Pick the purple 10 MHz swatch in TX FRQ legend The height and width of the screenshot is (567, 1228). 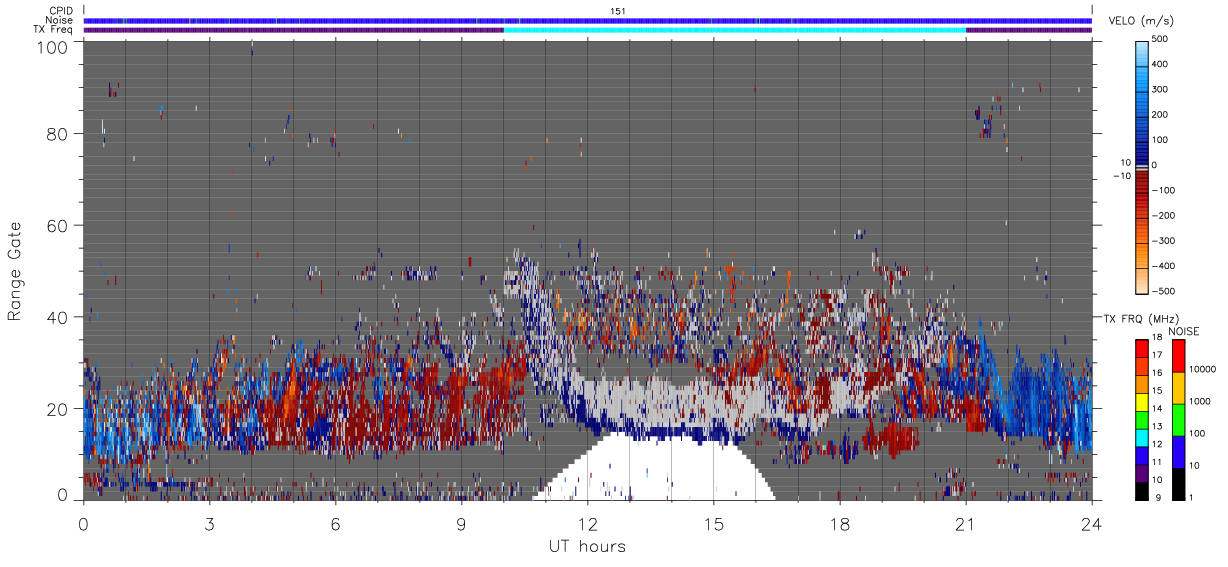(x=1142, y=475)
